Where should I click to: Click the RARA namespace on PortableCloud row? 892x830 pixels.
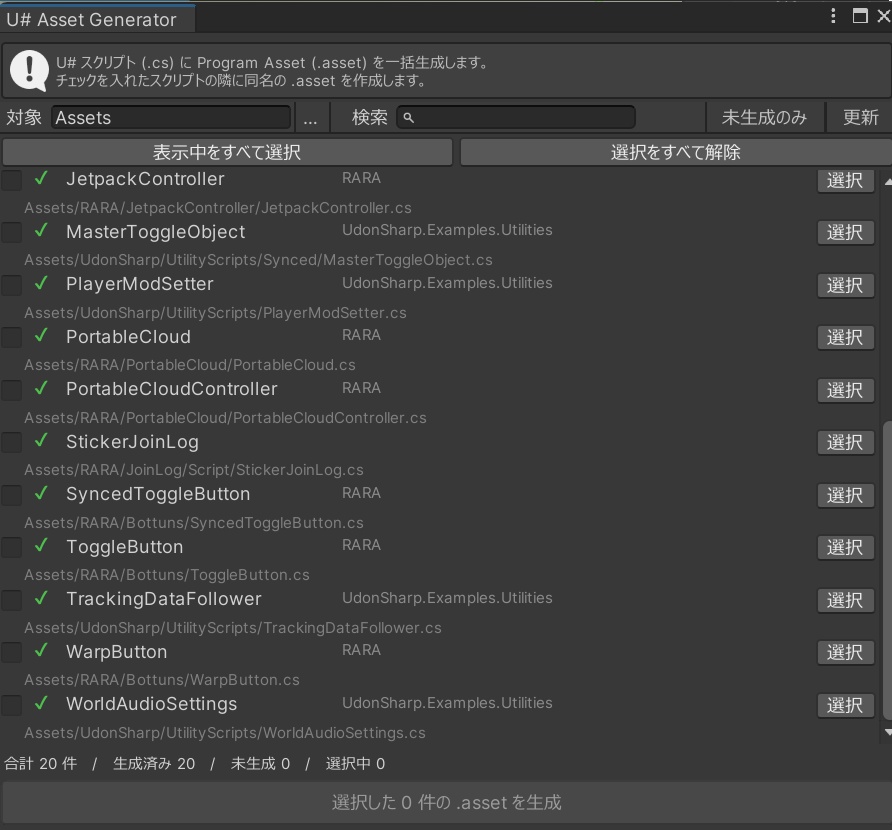click(x=361, y=335)
